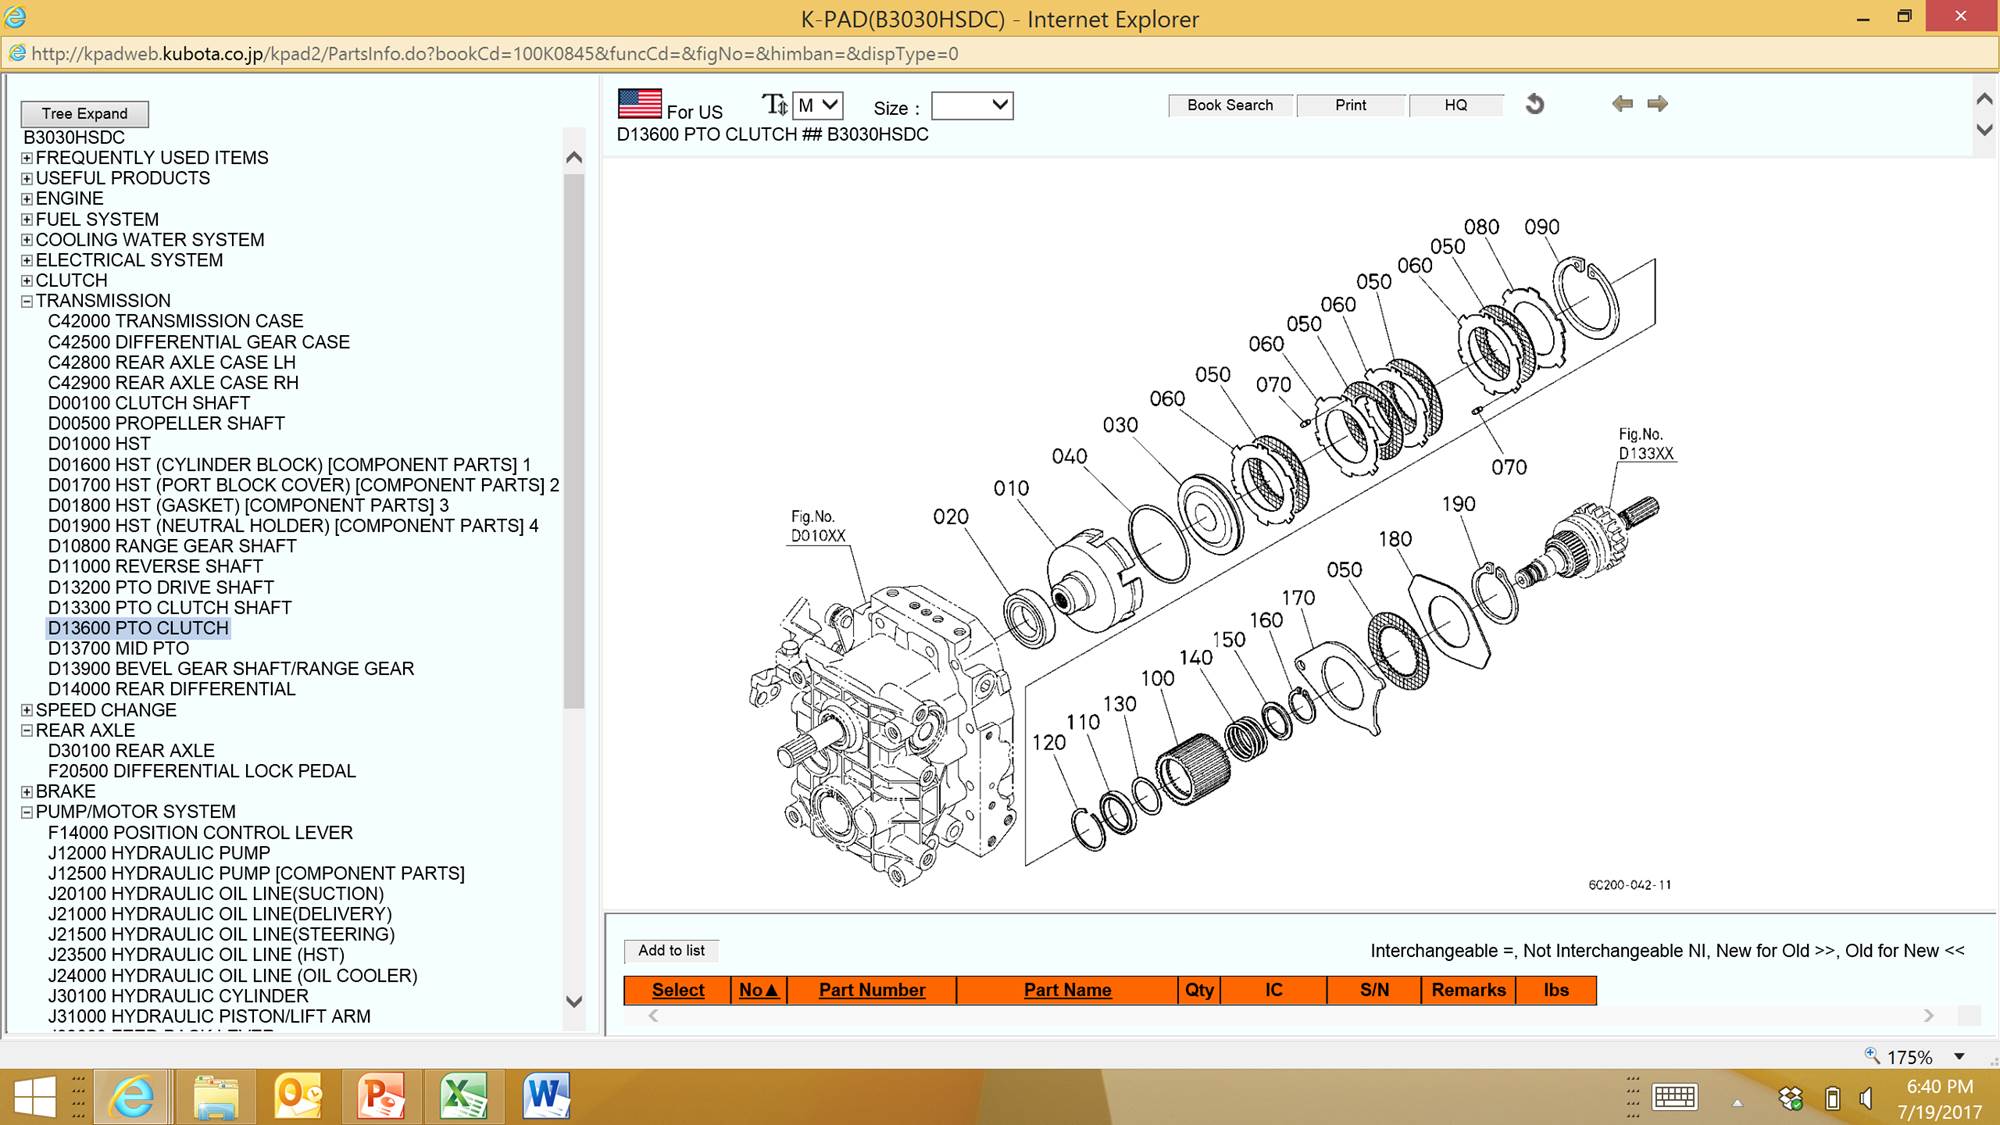
Task: Click the text size icon
Action: pos(775,105)
